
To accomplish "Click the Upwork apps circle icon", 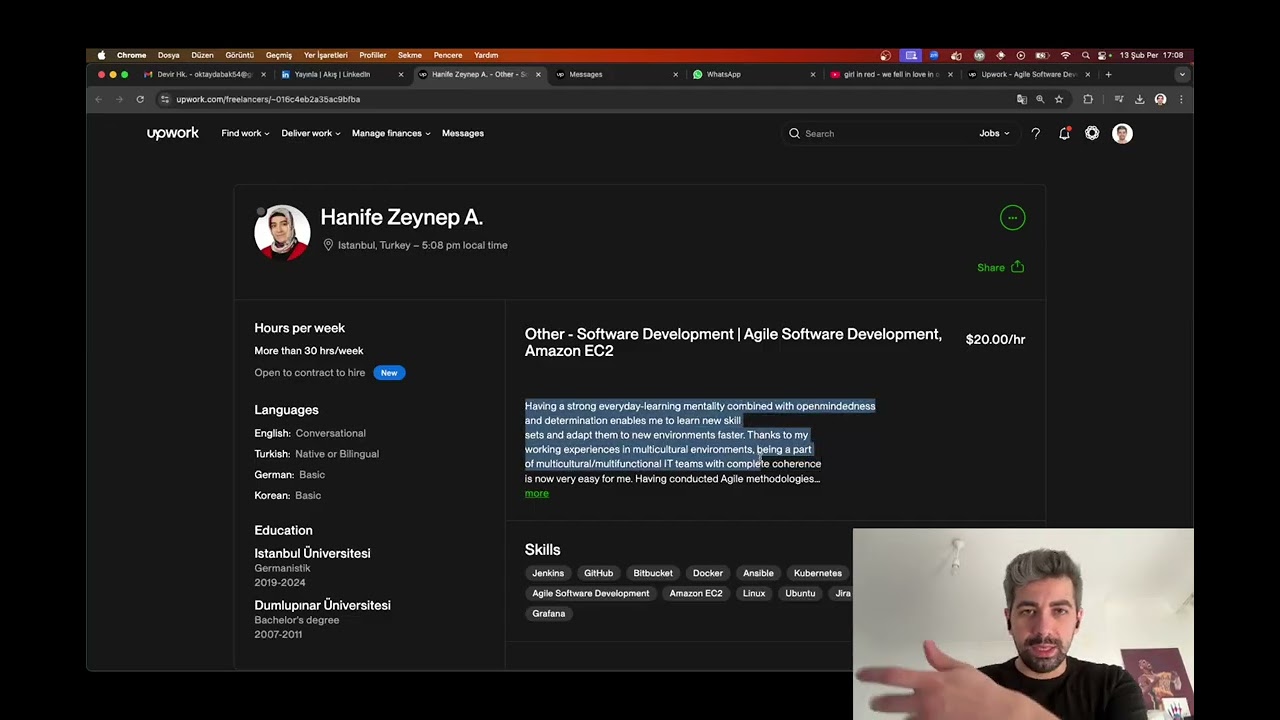I will coord(1092,133).
